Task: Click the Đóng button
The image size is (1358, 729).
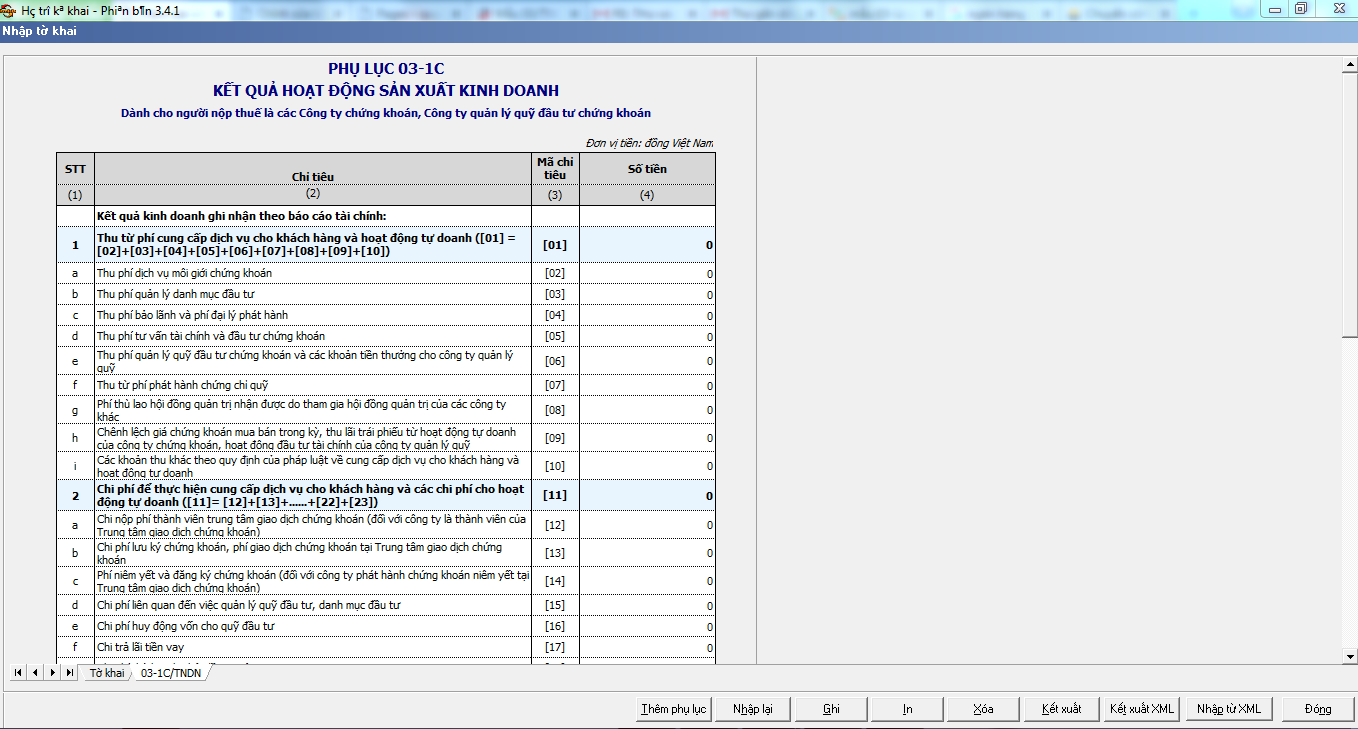Action: [x=1317, y=709]
